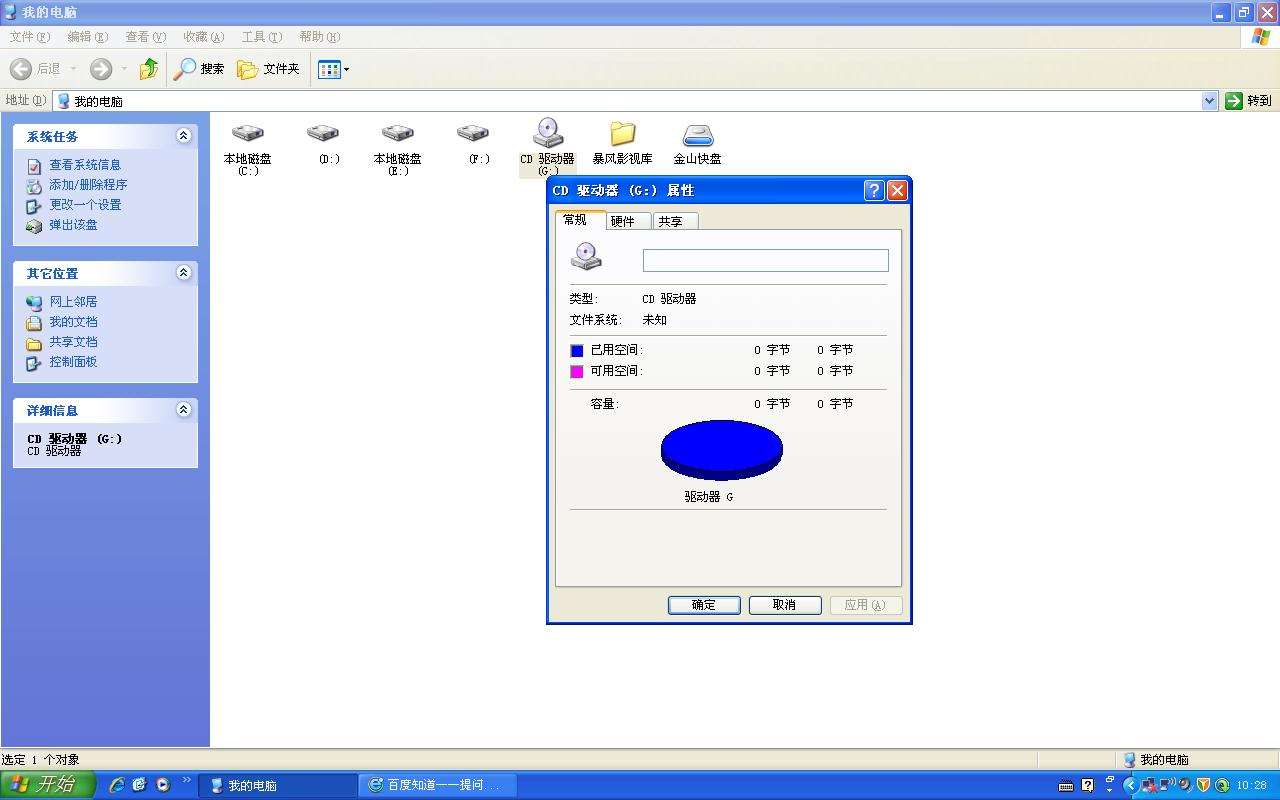Close the CD 驱动器 properties dialog
The image size is (1280, 800).
coord(897,190)
